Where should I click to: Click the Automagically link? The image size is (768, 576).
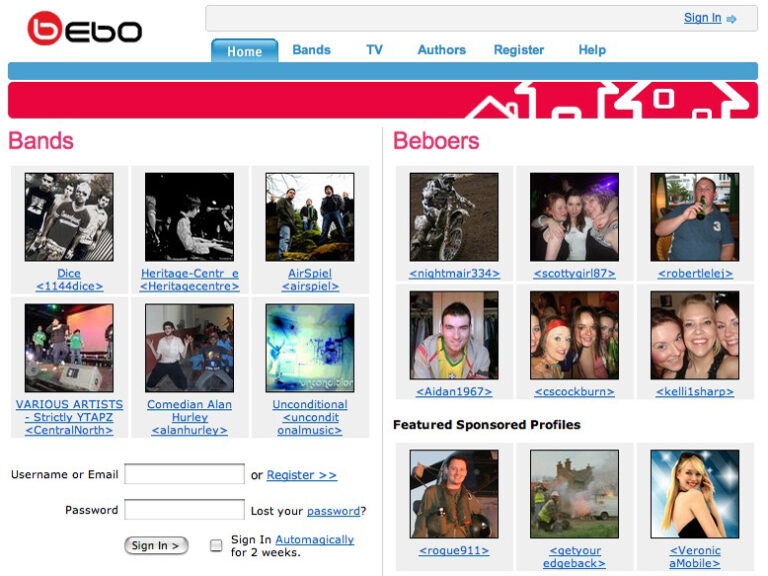tap(314, 540)
